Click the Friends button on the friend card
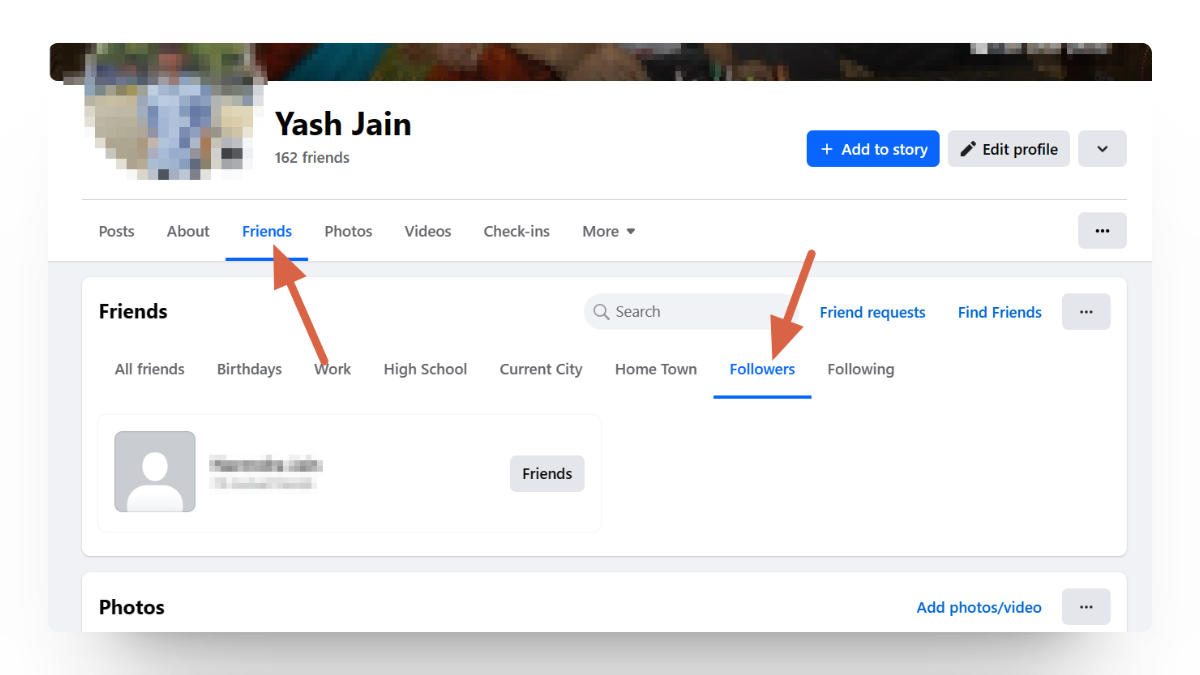The width and height of the screenshot is (1200, 675). click(x=547, y=473)
